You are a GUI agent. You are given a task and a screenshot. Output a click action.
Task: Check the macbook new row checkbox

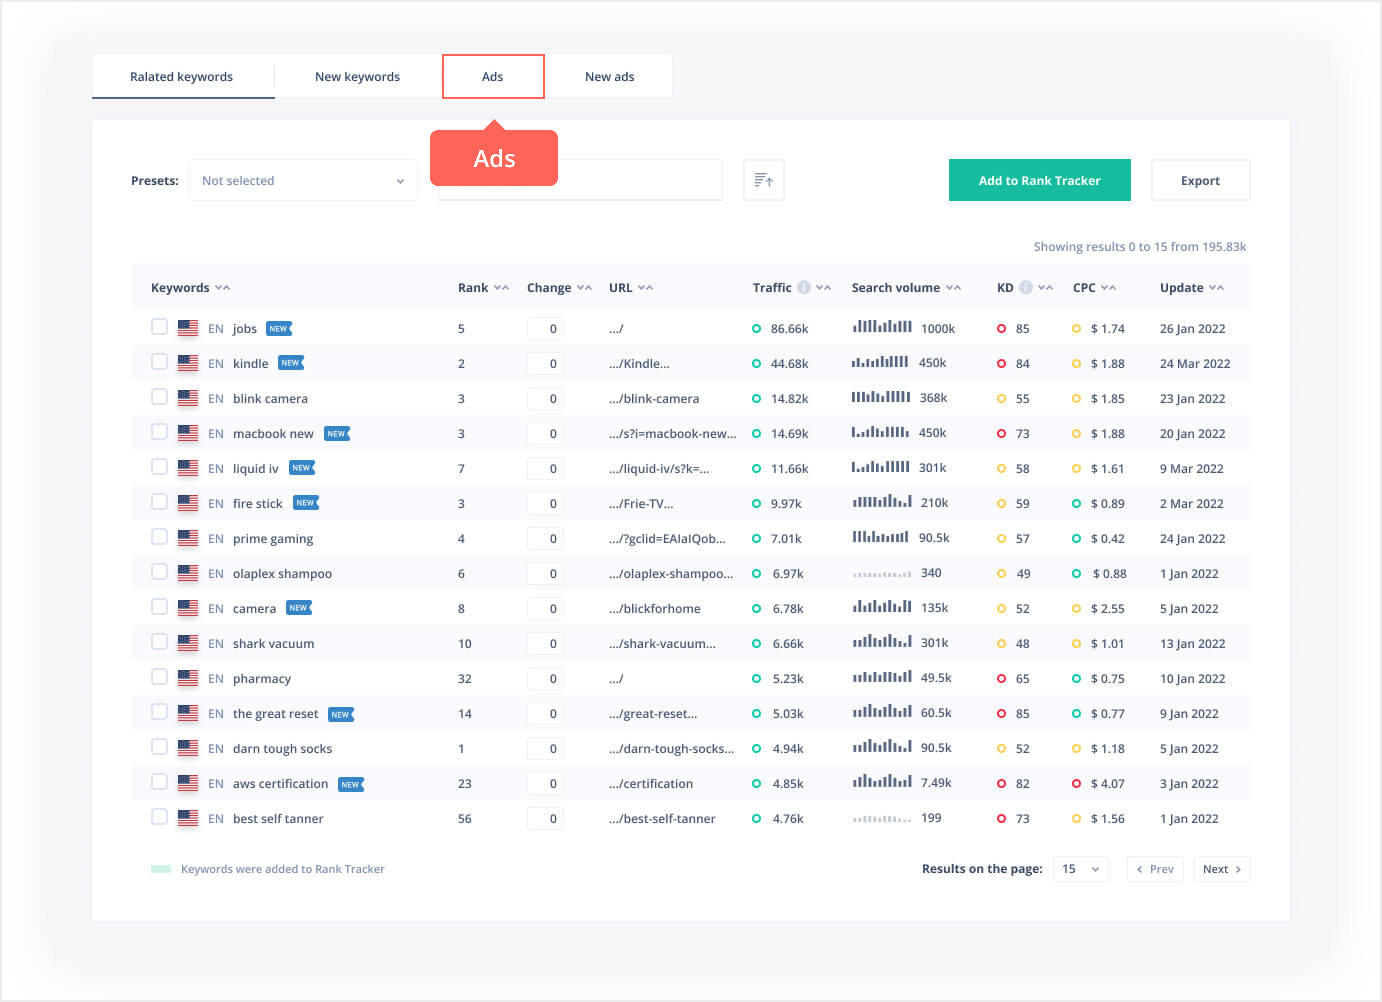[159, 432]
